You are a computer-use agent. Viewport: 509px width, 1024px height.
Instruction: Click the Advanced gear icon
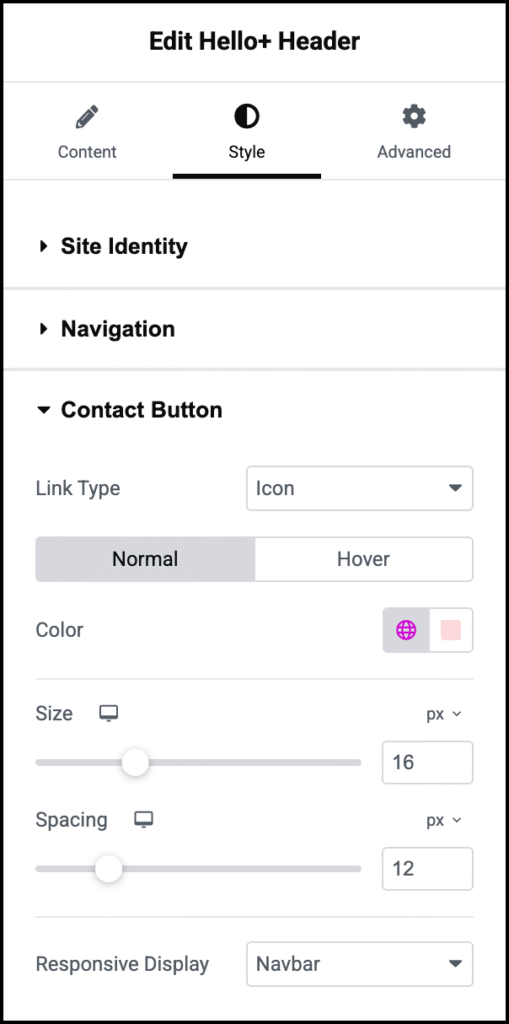click(x=414, y=117)
